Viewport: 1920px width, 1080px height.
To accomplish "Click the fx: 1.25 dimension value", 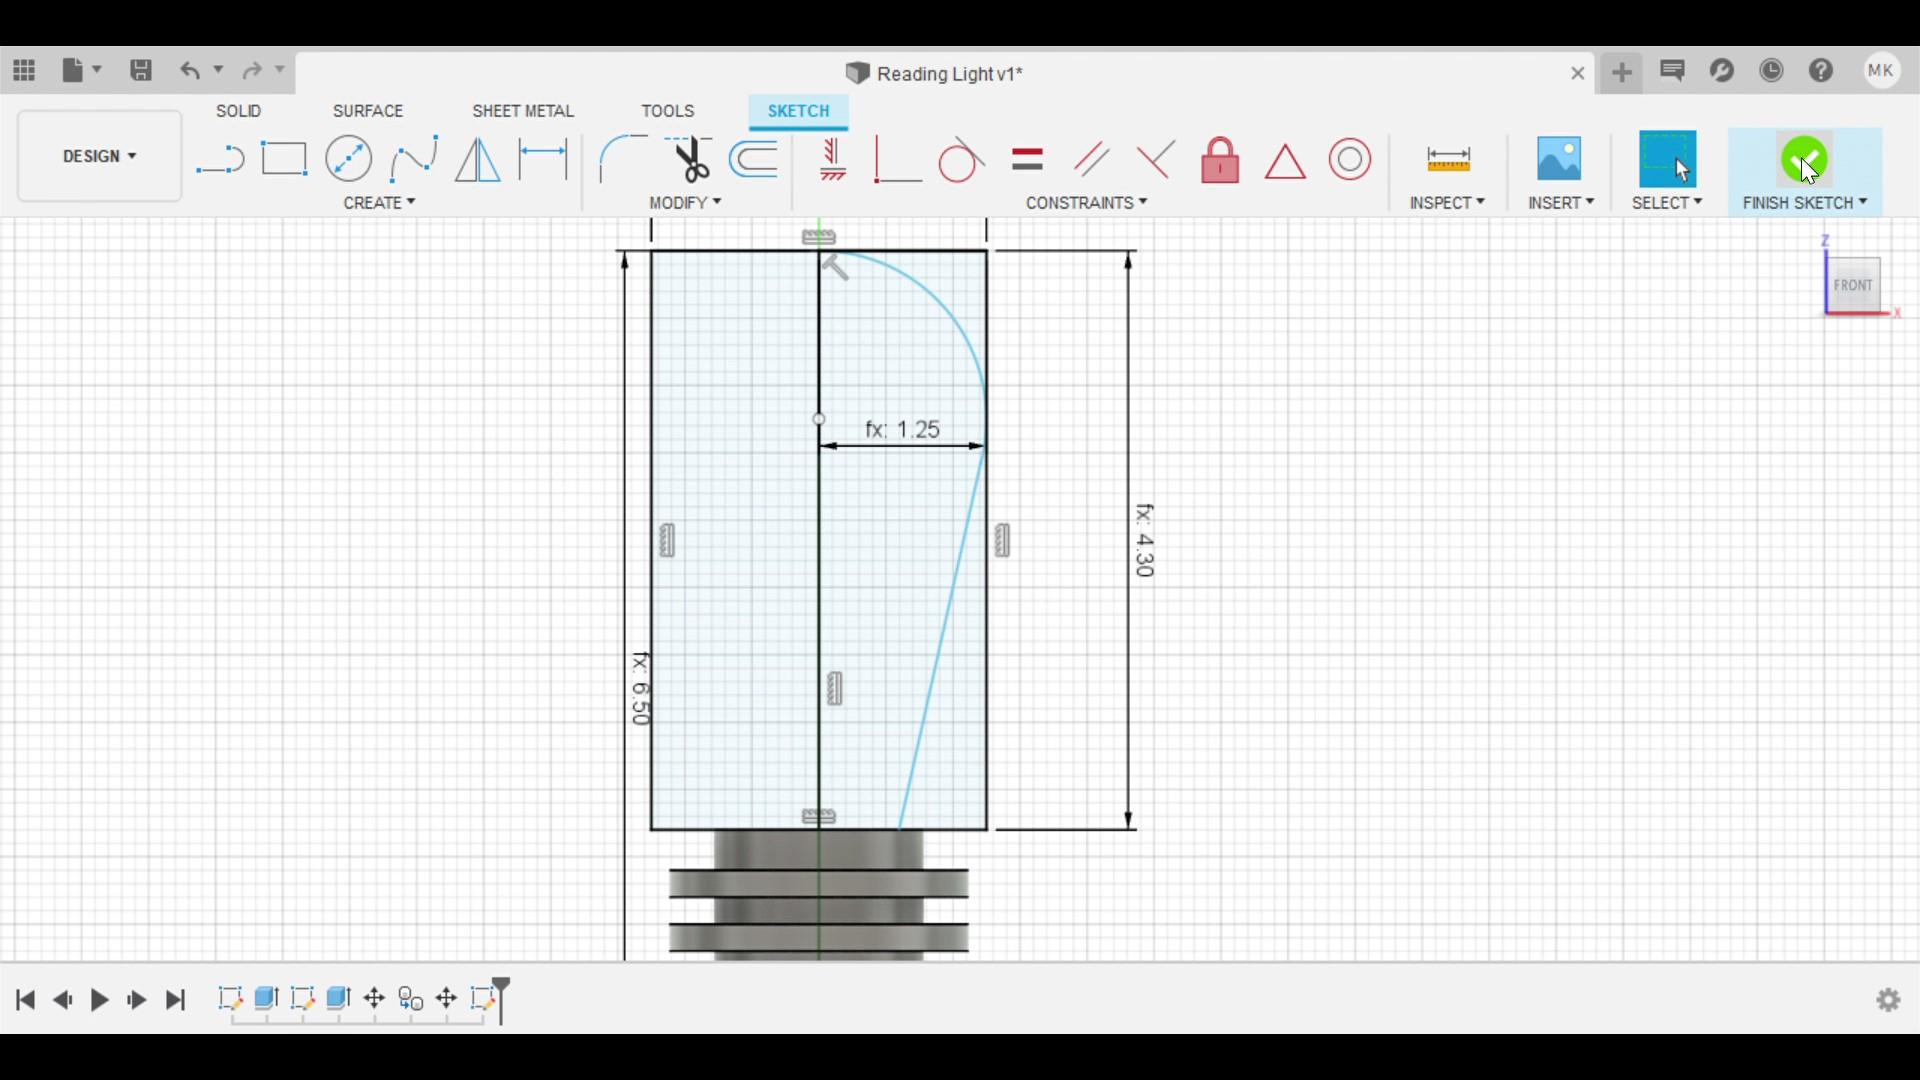I will click(903, 430).
